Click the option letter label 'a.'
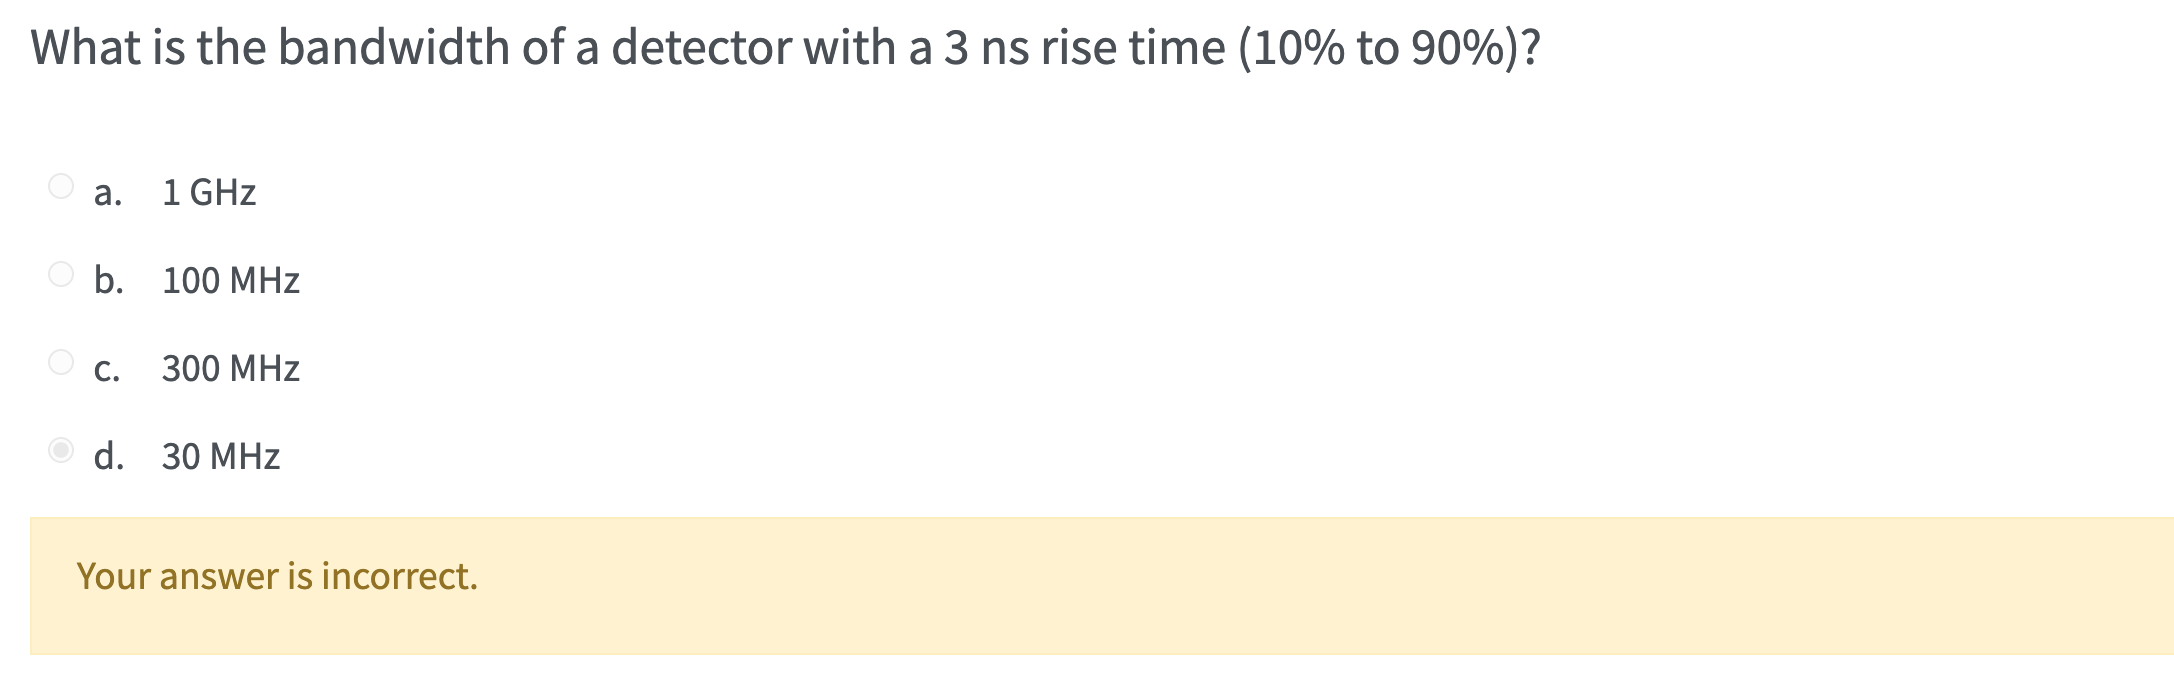 tap(108, 192)
